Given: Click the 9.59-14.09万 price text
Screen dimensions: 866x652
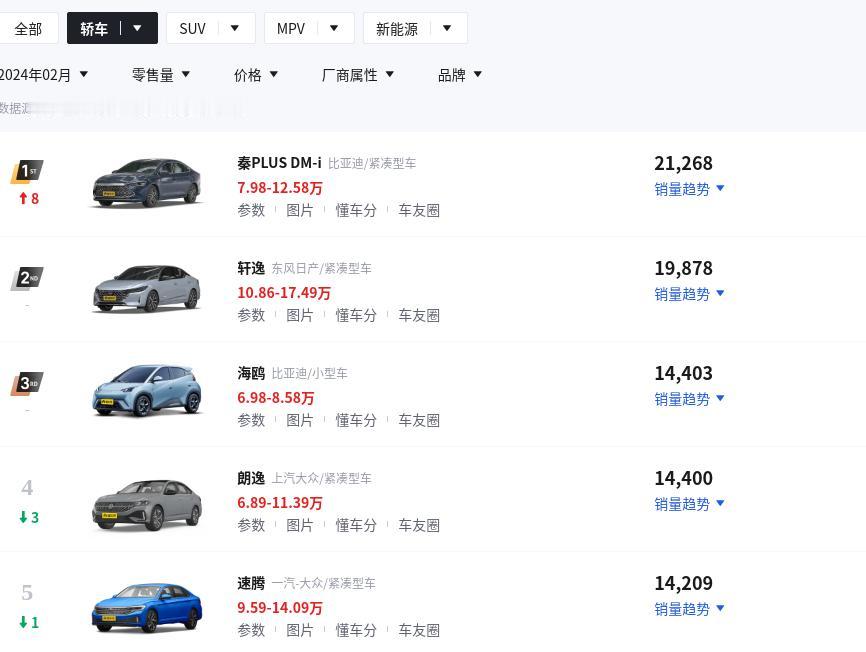Looking at the screenshot, I should tap(280, 607).
